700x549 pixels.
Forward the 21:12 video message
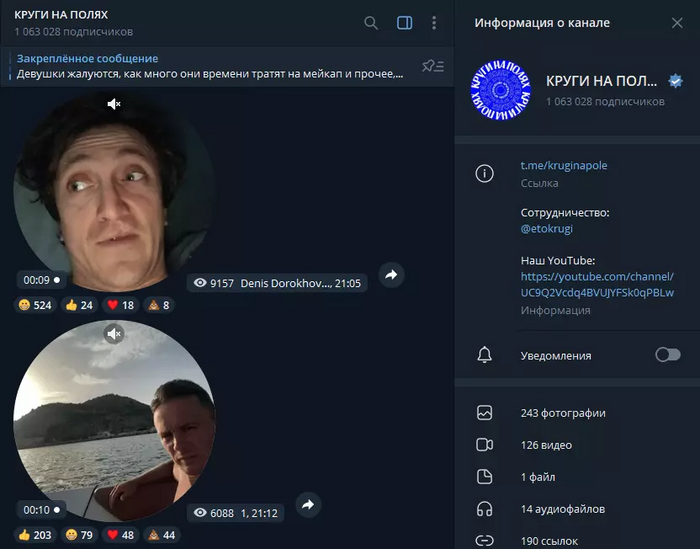(308, 505)
